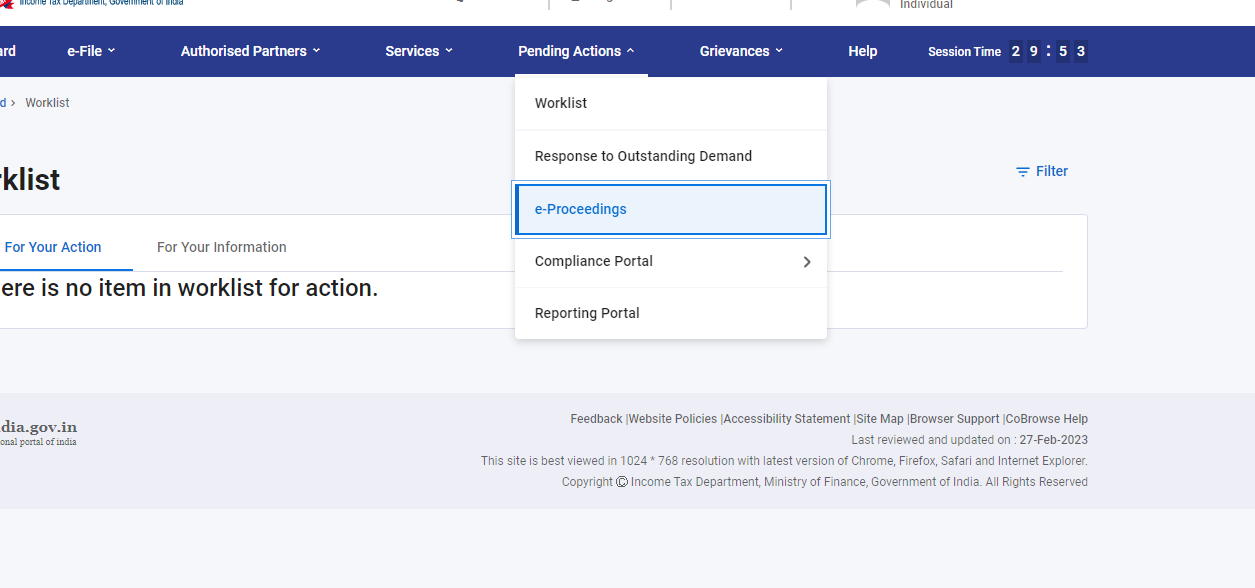1255x588 pixels.
Task: Select the e-Proceedings menu item
Action: click(581, 209)
